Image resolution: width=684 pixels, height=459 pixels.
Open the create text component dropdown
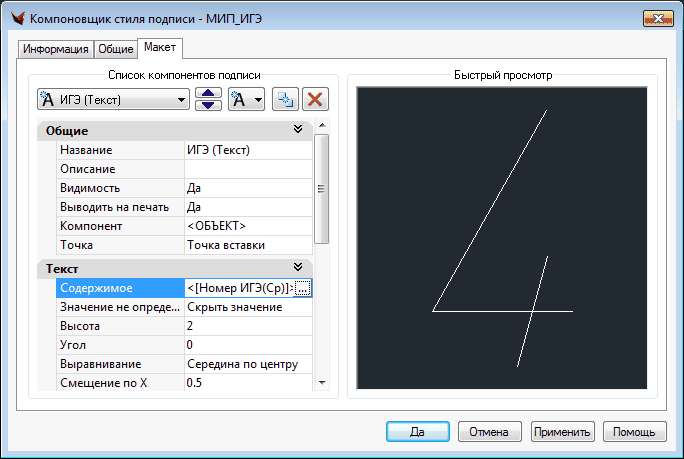click(245, 100)
